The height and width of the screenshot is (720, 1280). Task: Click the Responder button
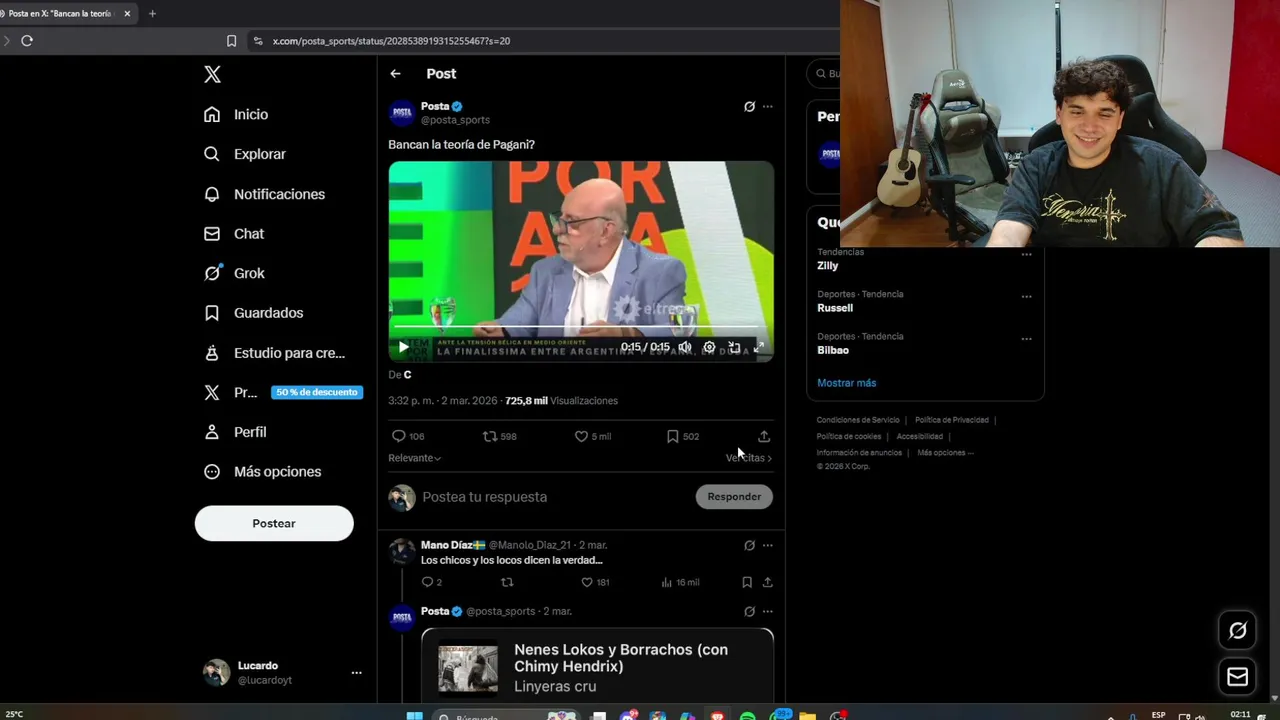[x=734, y=497]
